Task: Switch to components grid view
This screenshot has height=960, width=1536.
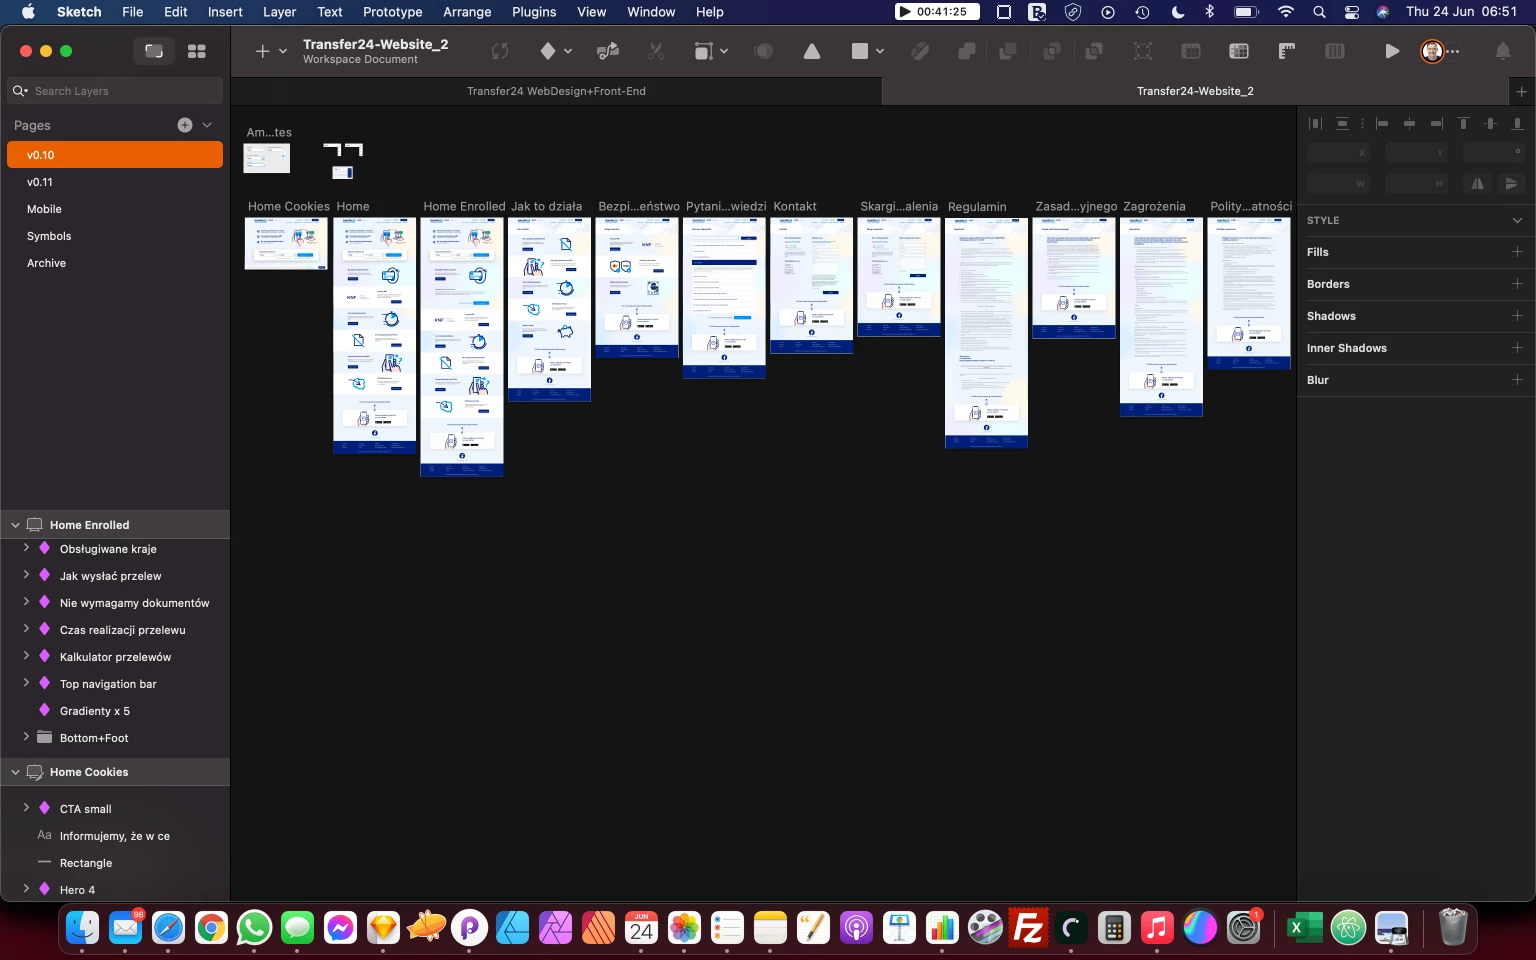Action: (x=197, y=51)
